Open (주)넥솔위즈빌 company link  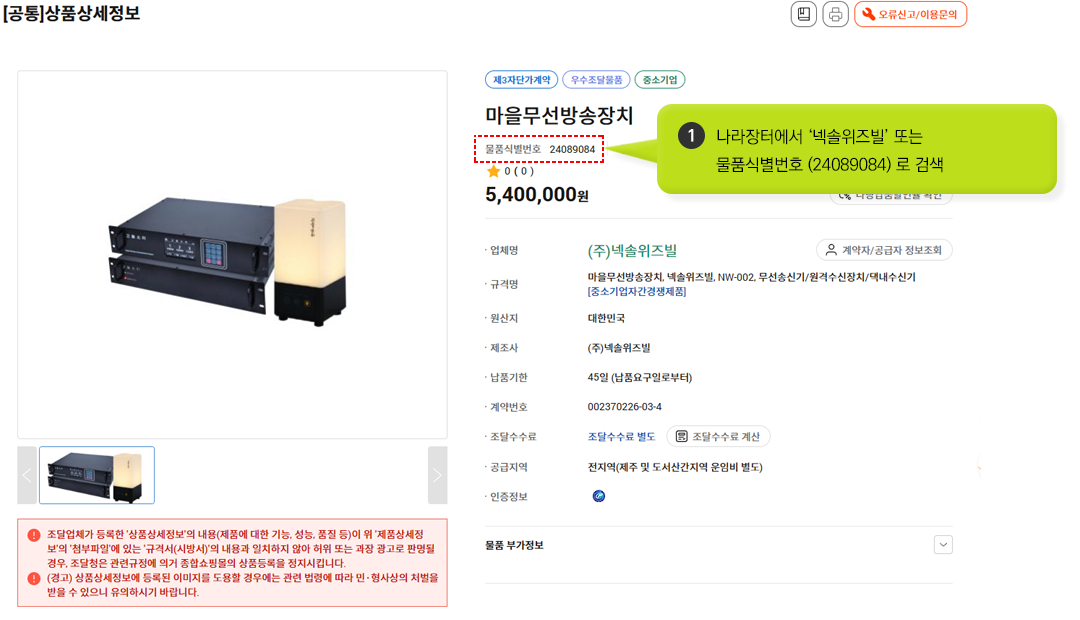coord(632,251)
